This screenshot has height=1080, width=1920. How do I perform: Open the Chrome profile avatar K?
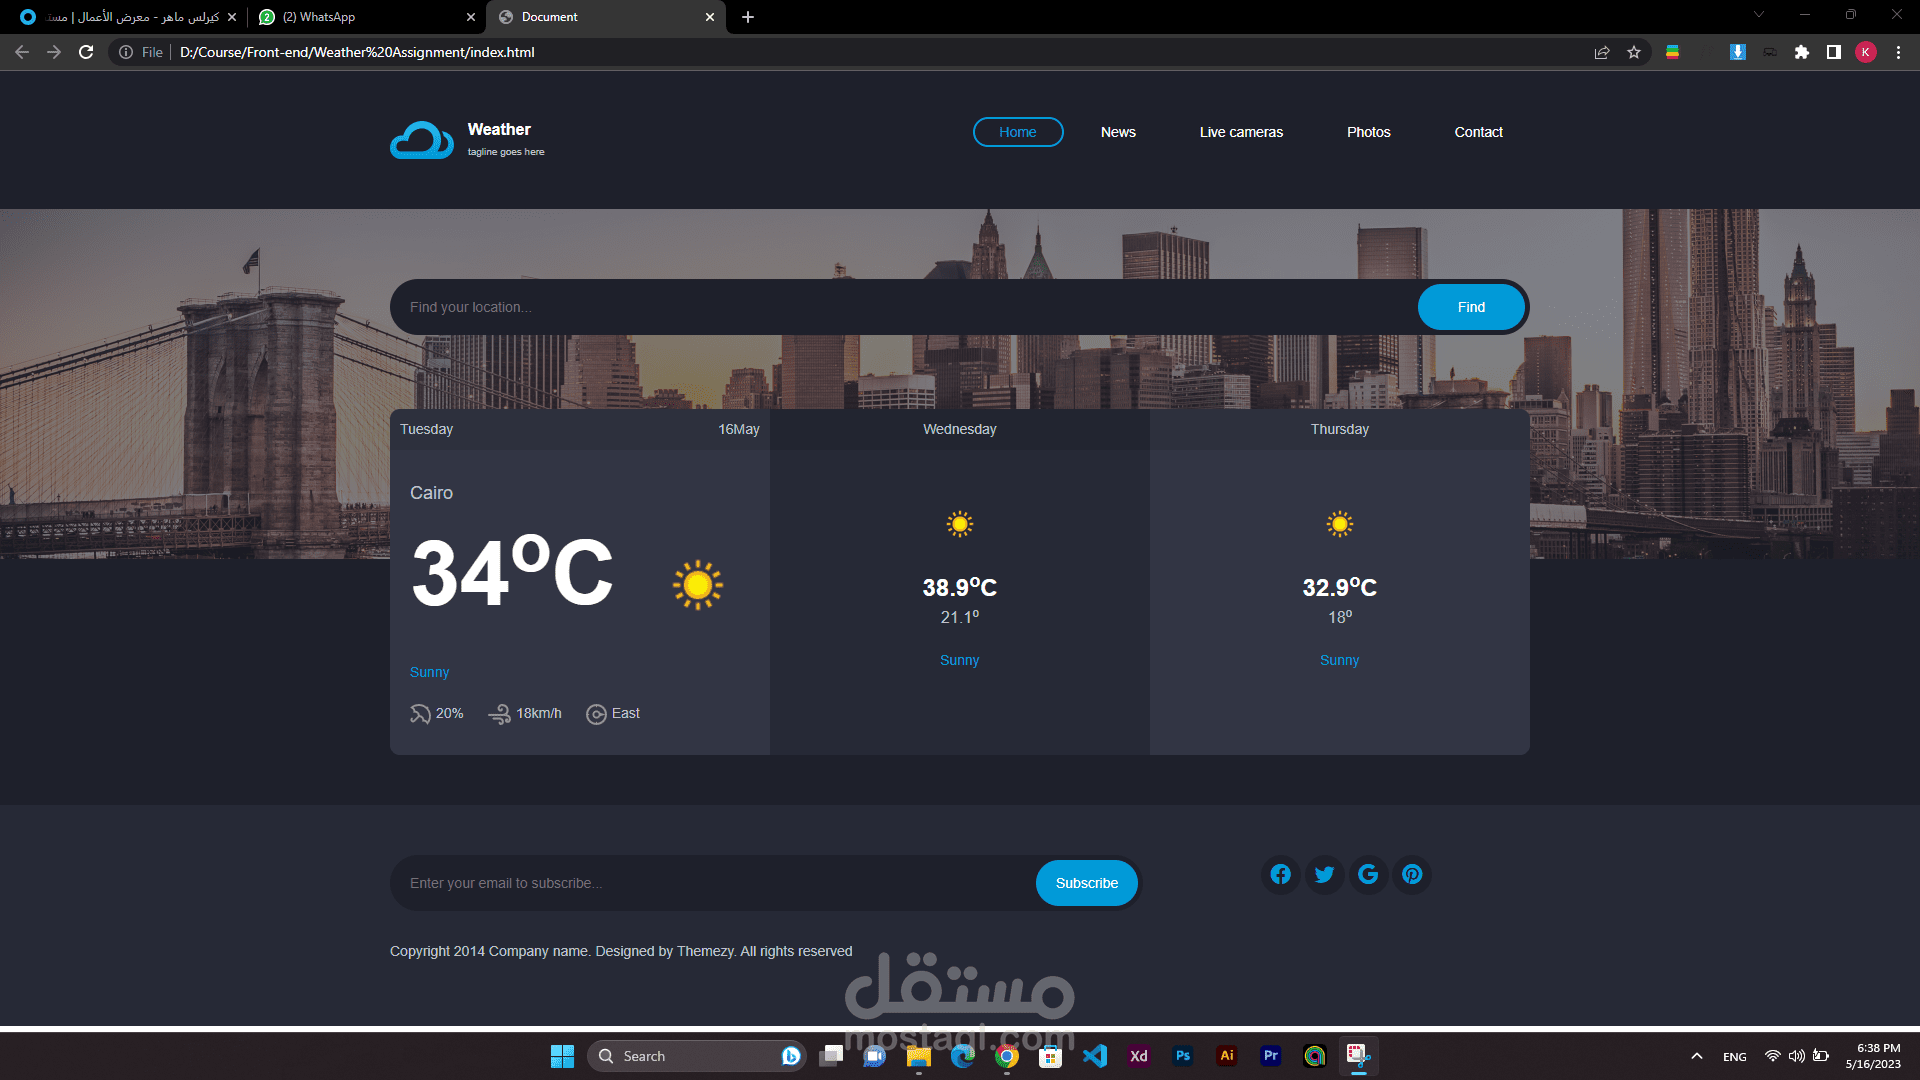tap(1866, 52)
